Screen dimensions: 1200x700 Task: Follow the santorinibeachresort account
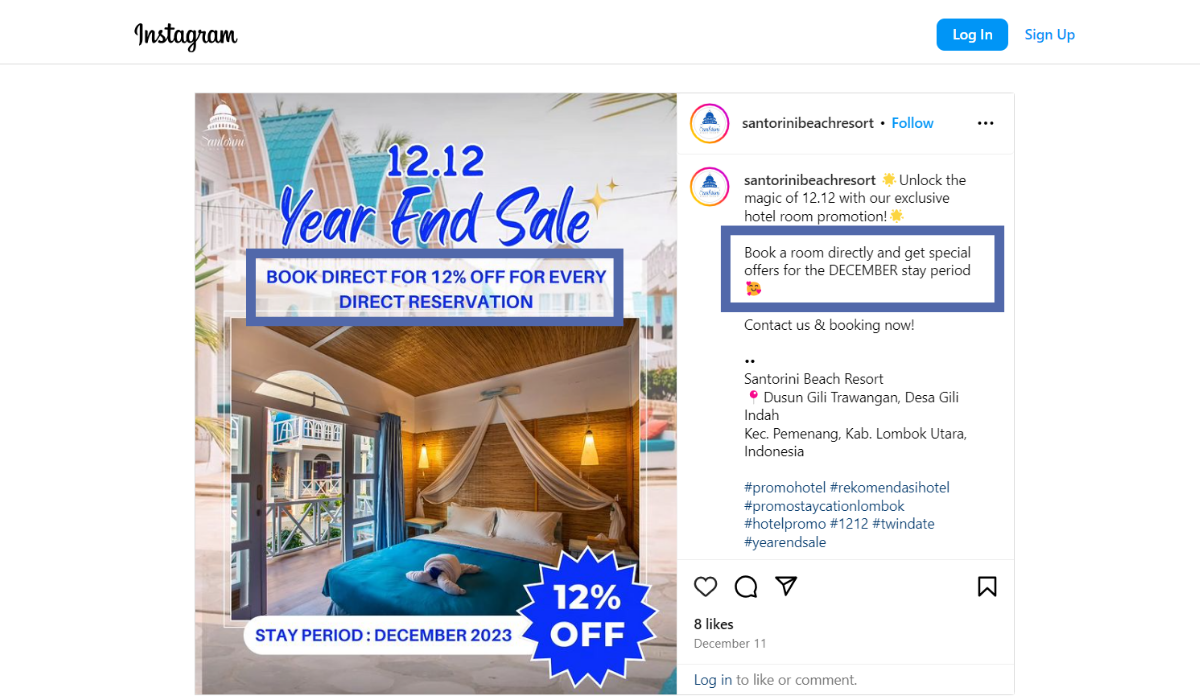[x=913, y=123]
